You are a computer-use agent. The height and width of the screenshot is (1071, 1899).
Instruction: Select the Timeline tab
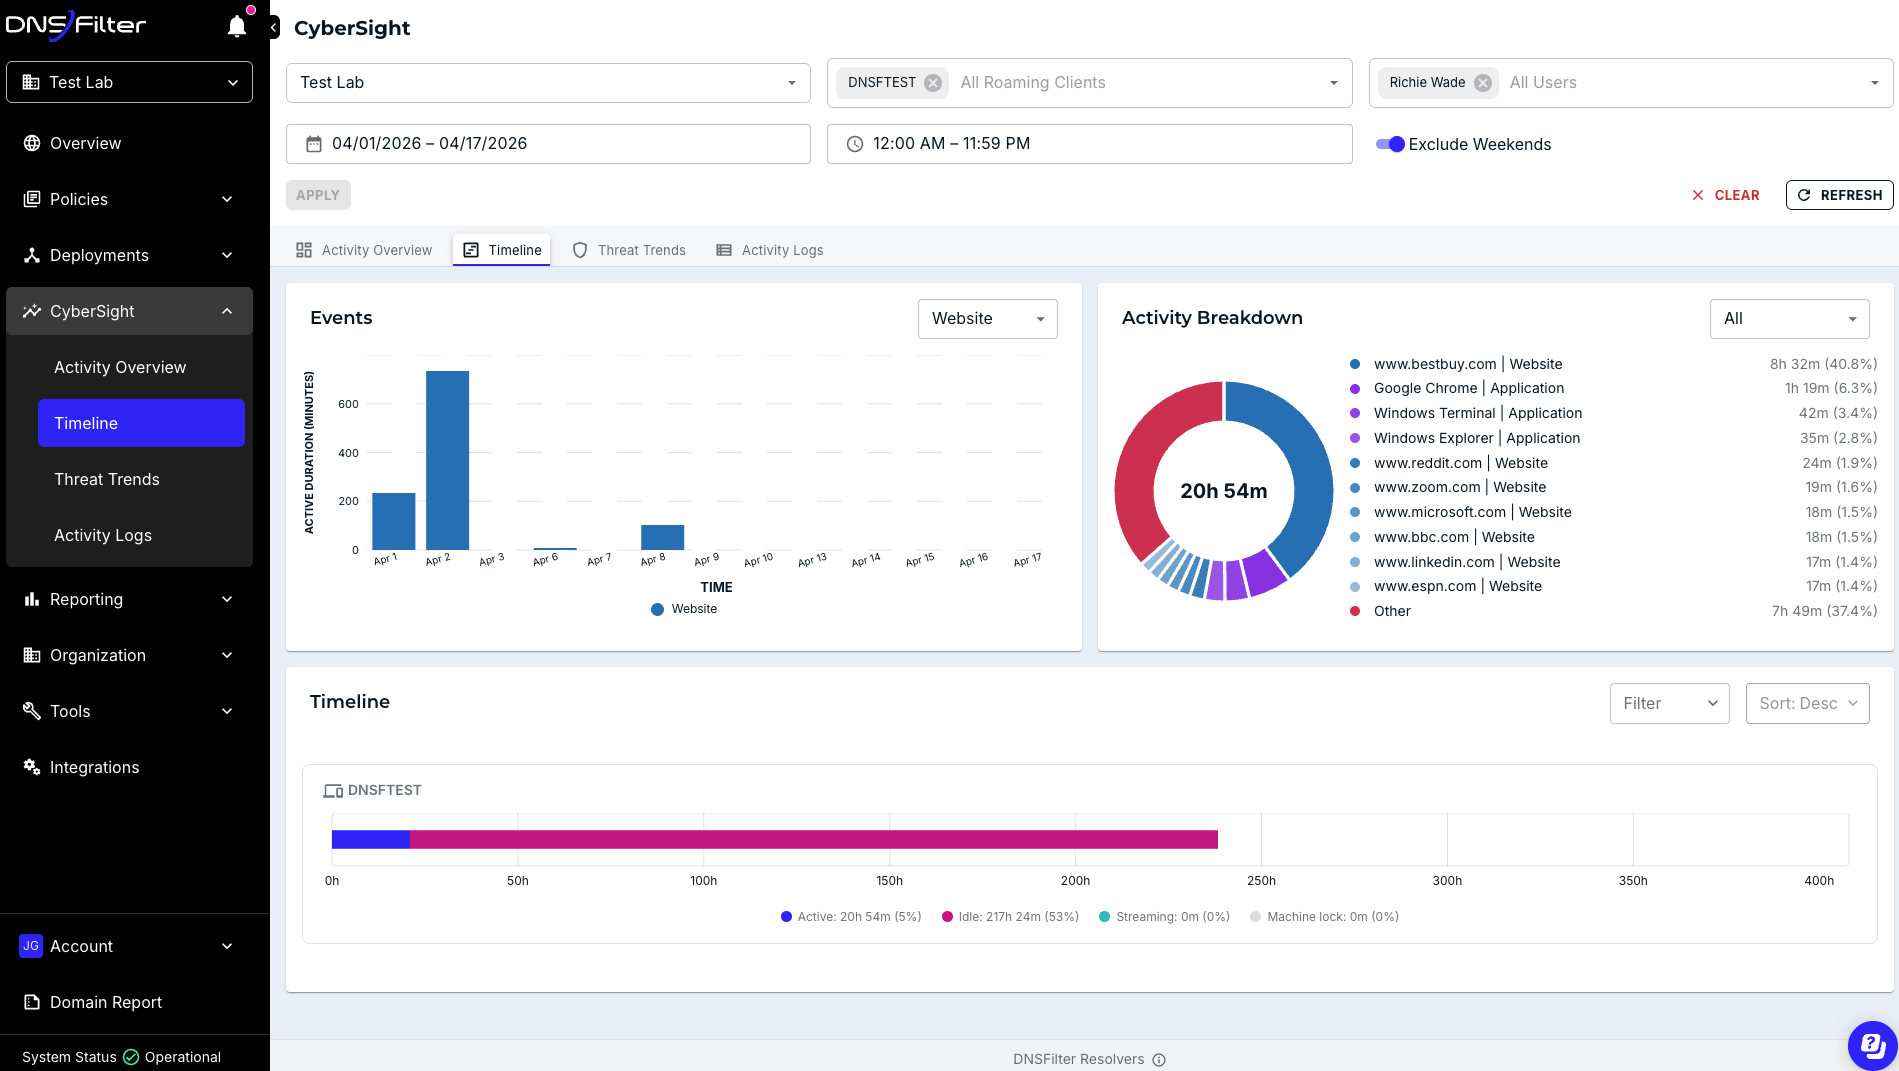(x=502, y=250)
